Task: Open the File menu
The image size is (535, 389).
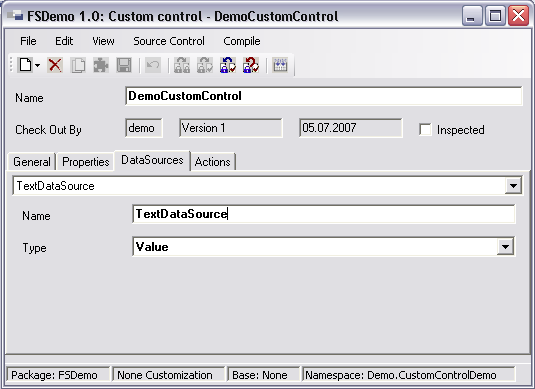Action: (28, 41)
